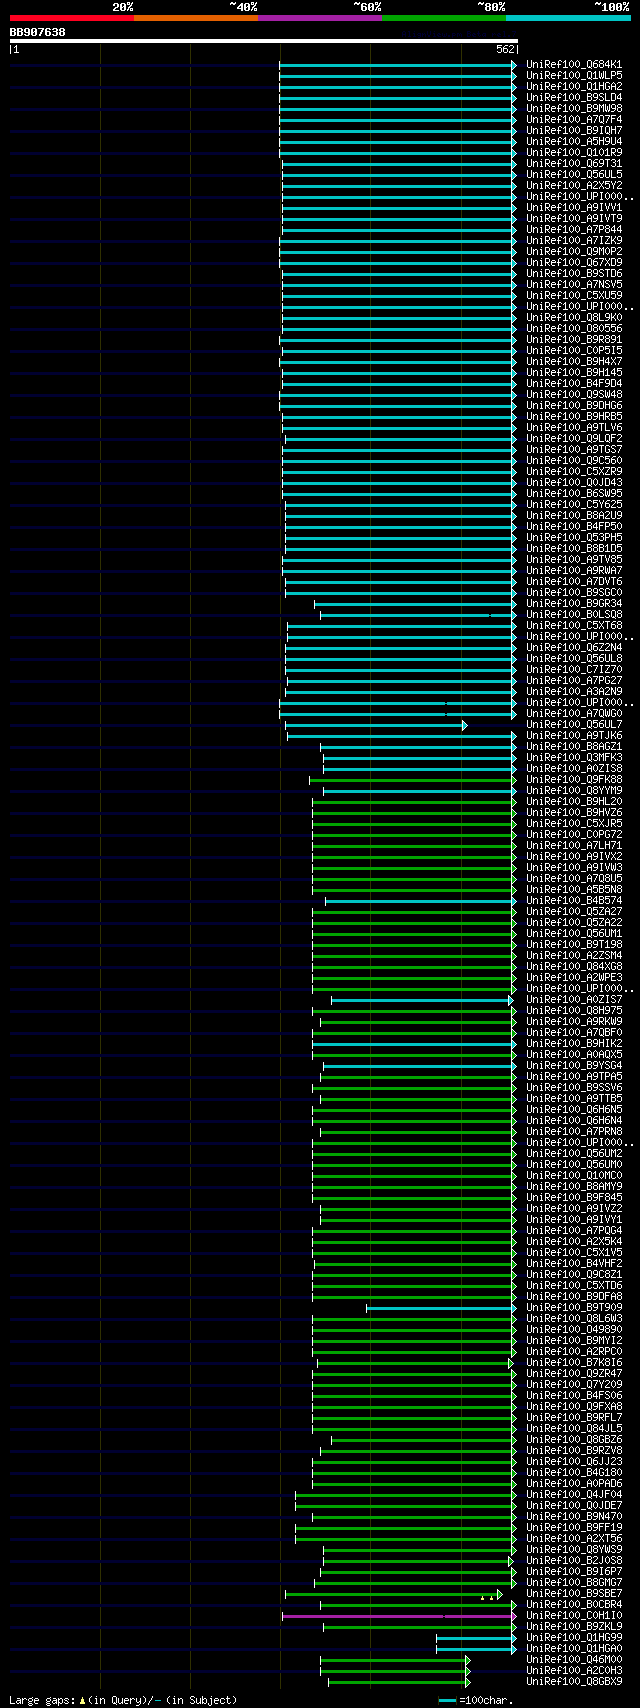
Task: Select label UniRef100_Q7Y209
Action: coord(574,1385)
